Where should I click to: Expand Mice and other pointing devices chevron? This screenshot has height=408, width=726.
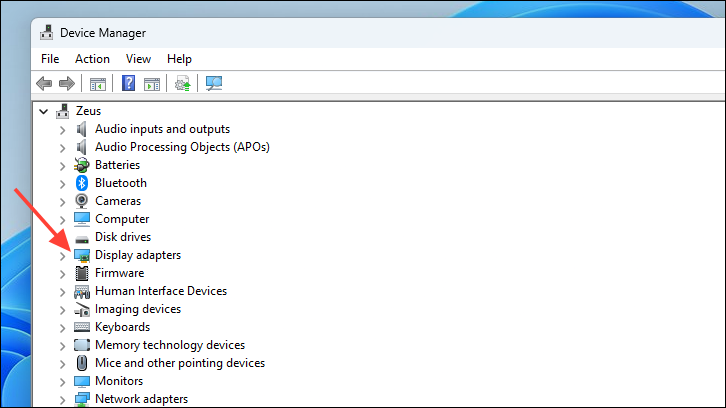pyautogui.click(x=63, y=364)
